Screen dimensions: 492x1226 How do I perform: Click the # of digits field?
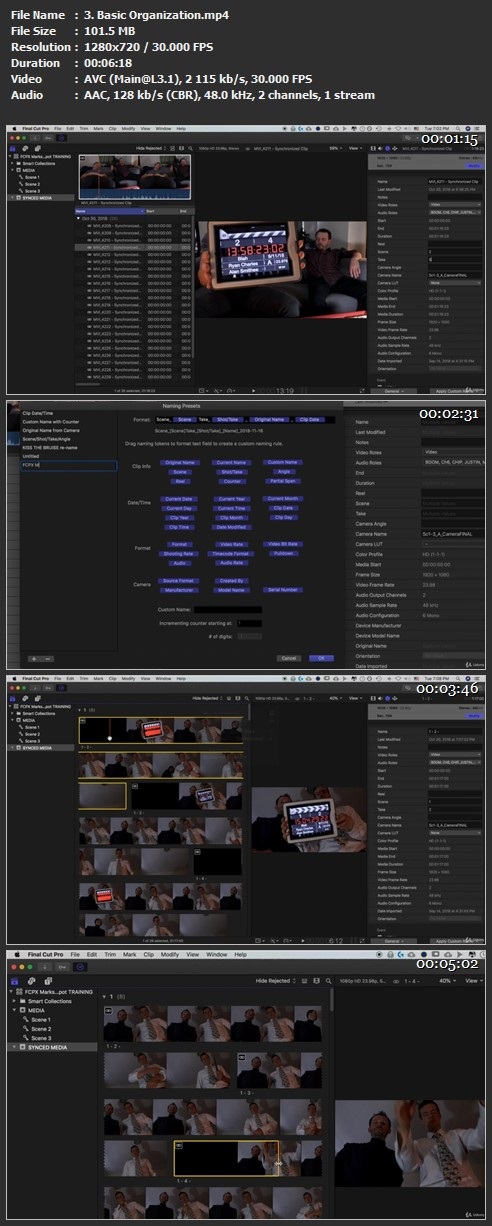[249, 636]
